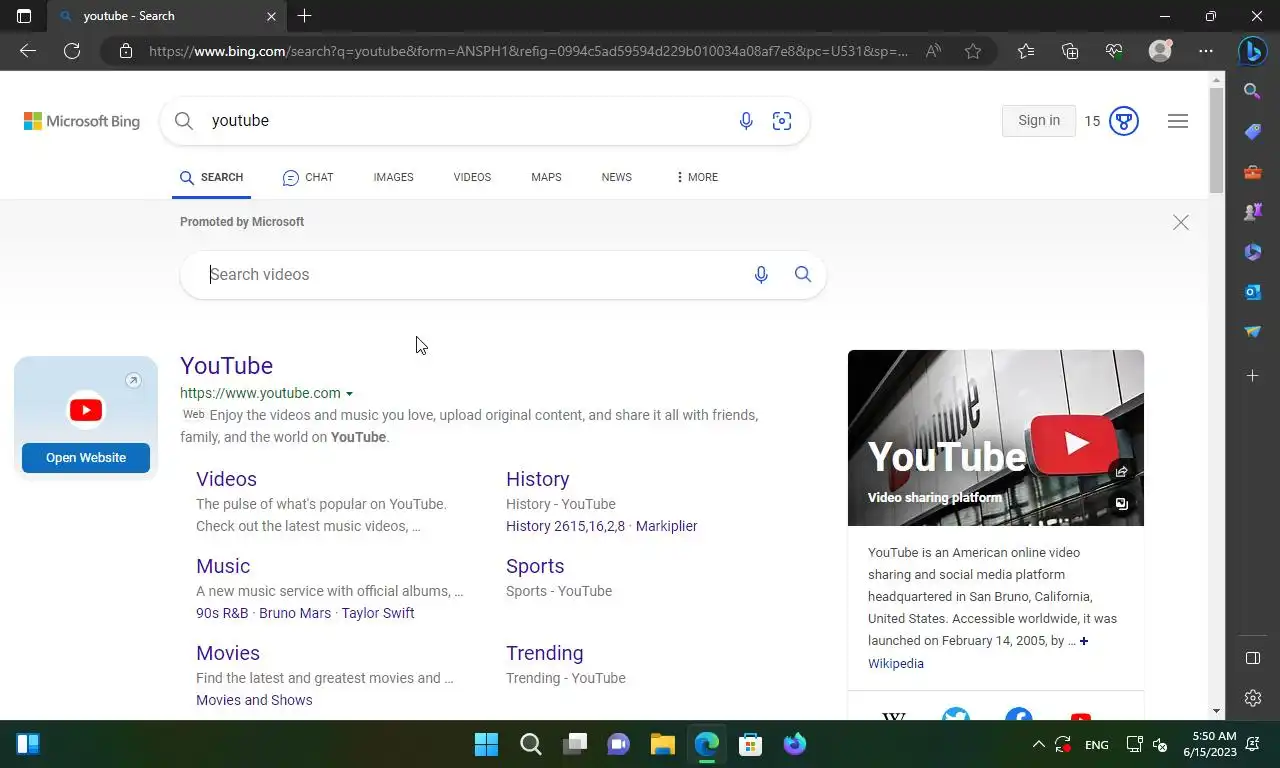The height and width of the screenshot is (768, 1280).
Task: Open sidebar Outlook icon
Action: click(1252, 292)
